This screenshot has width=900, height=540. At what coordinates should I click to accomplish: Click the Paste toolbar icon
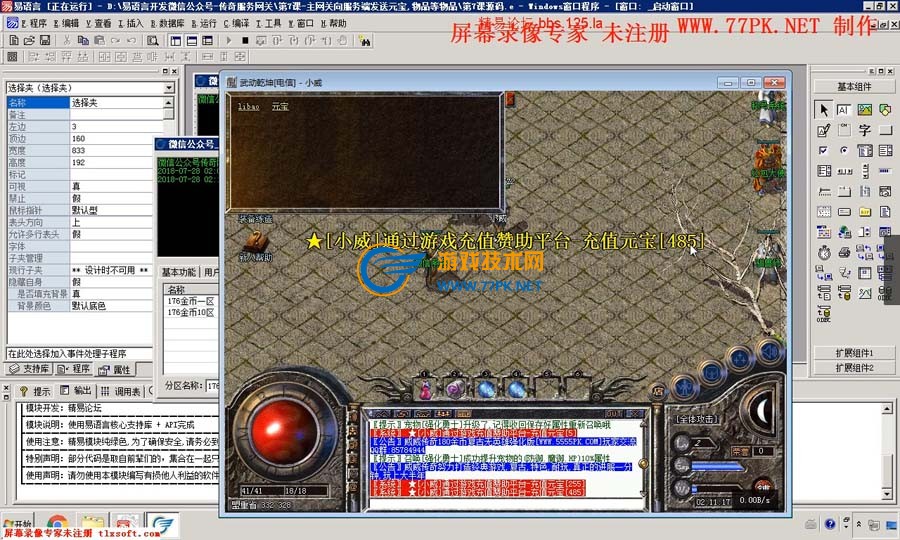[99, 40]
